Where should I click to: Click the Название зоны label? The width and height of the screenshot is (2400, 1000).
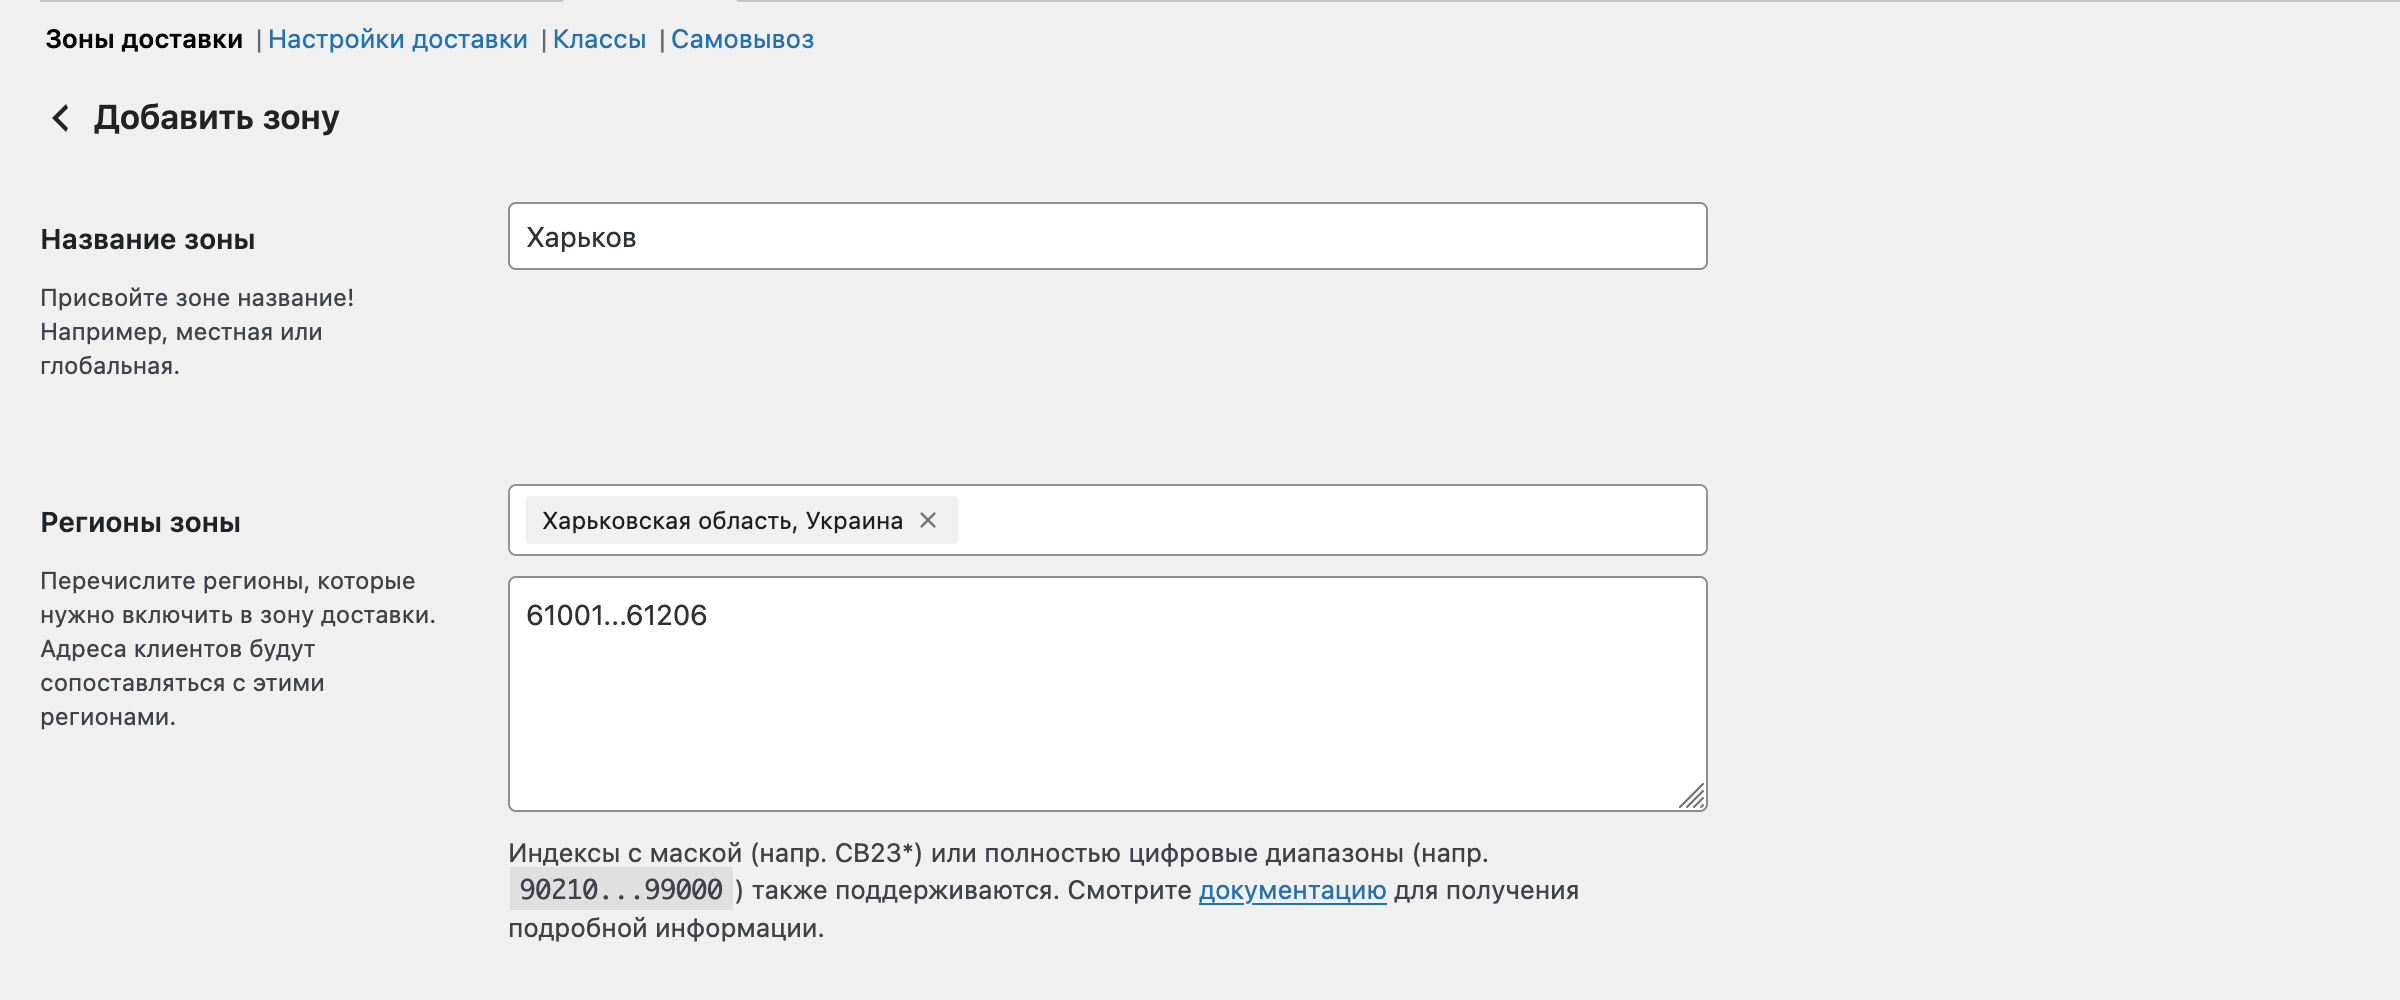(x=148, y=240)
